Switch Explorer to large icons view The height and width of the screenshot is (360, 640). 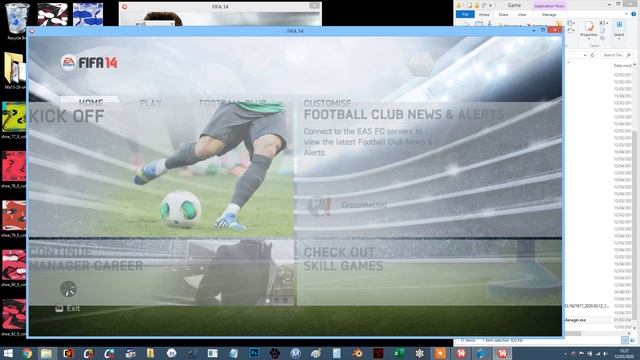[632, 340]
